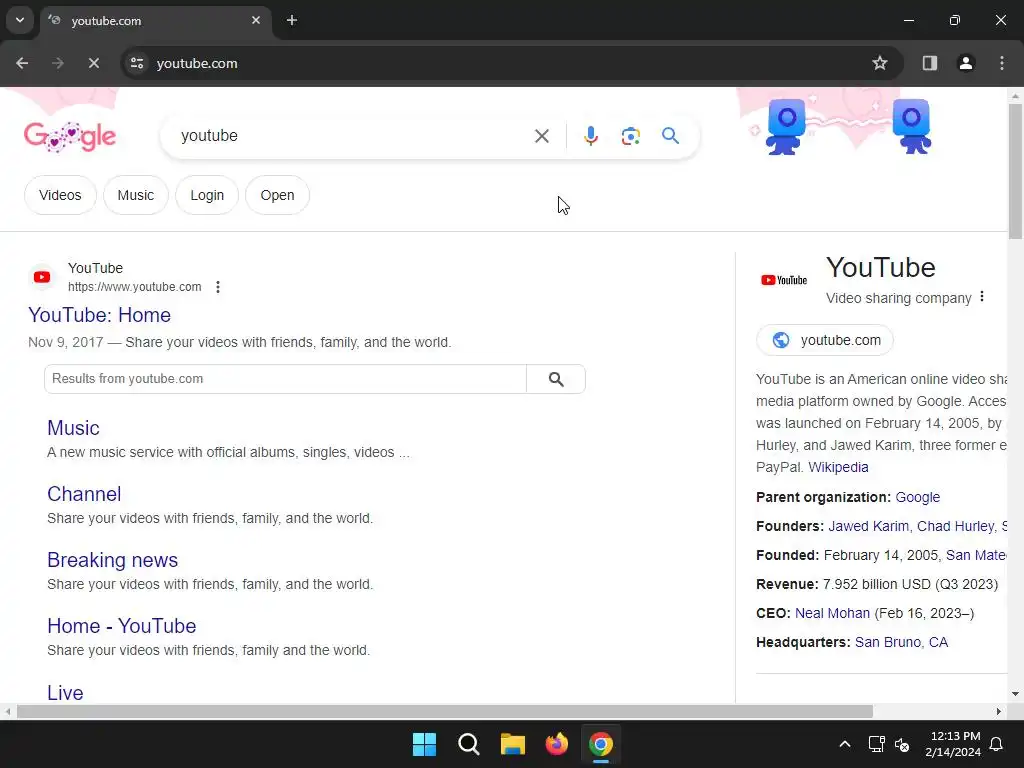
Task: Open Google parent organization link
Action: coord(918,497)
